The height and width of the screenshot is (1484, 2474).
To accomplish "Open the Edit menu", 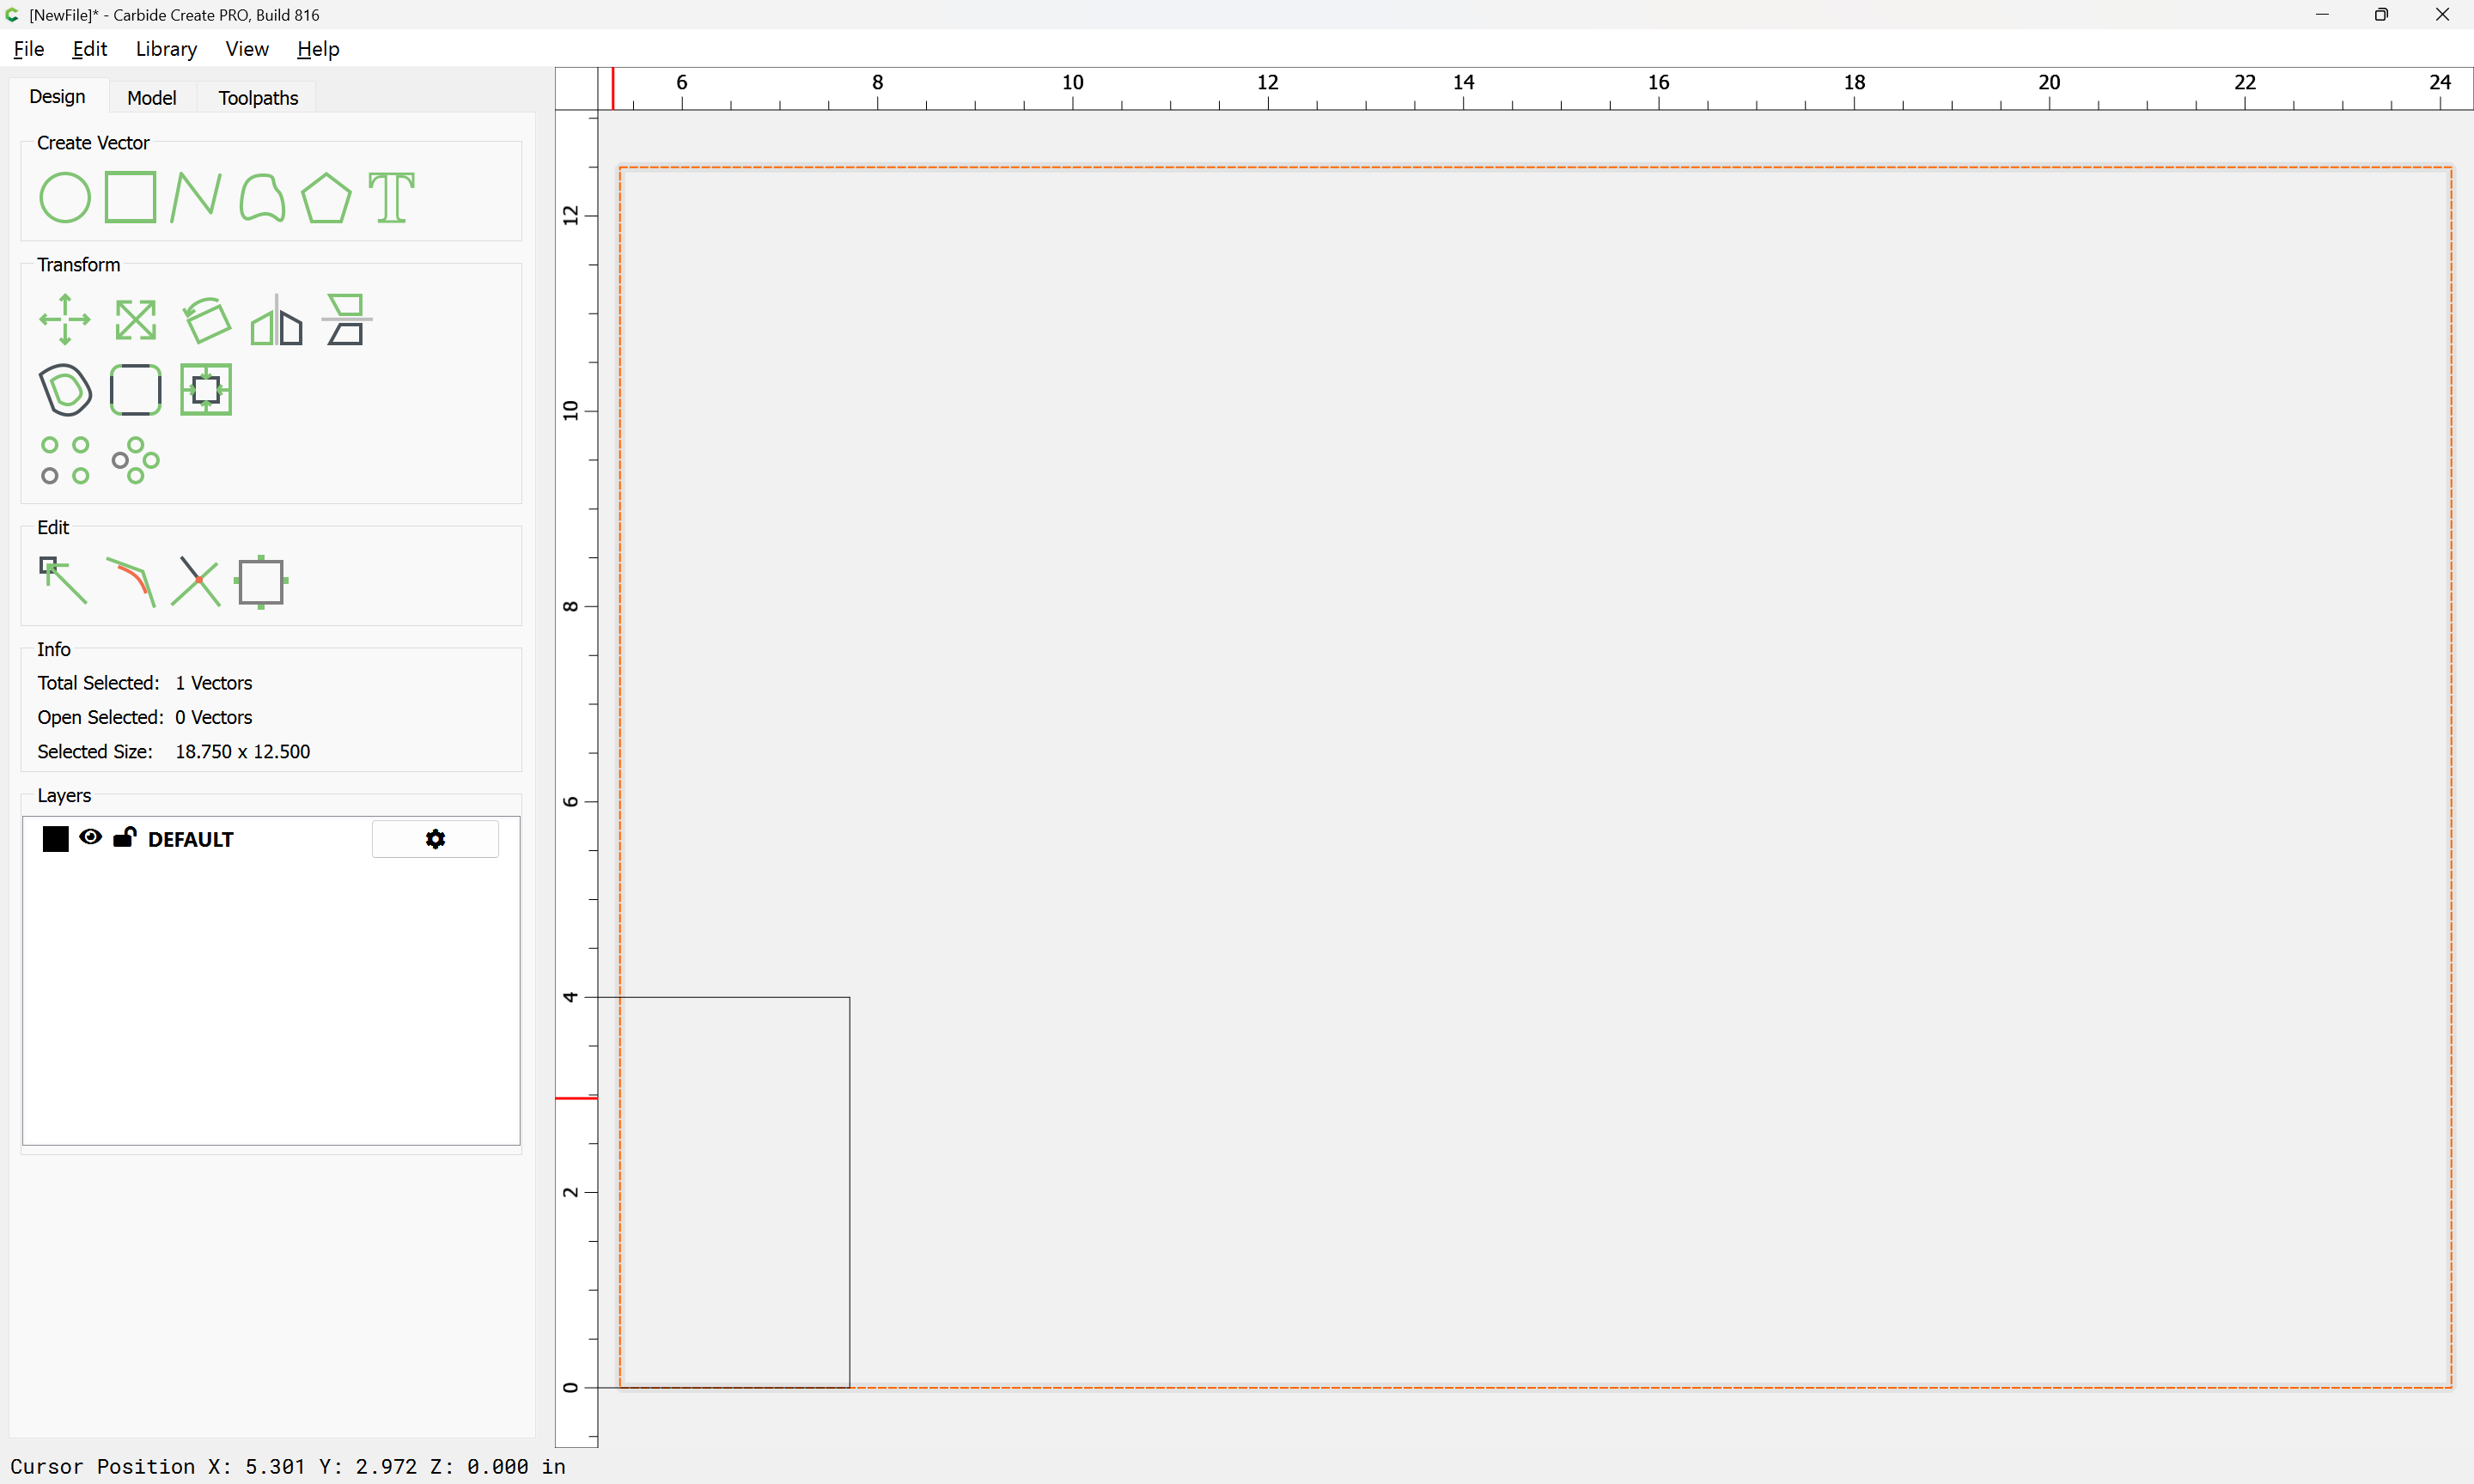I will click(x=90, y=49).
